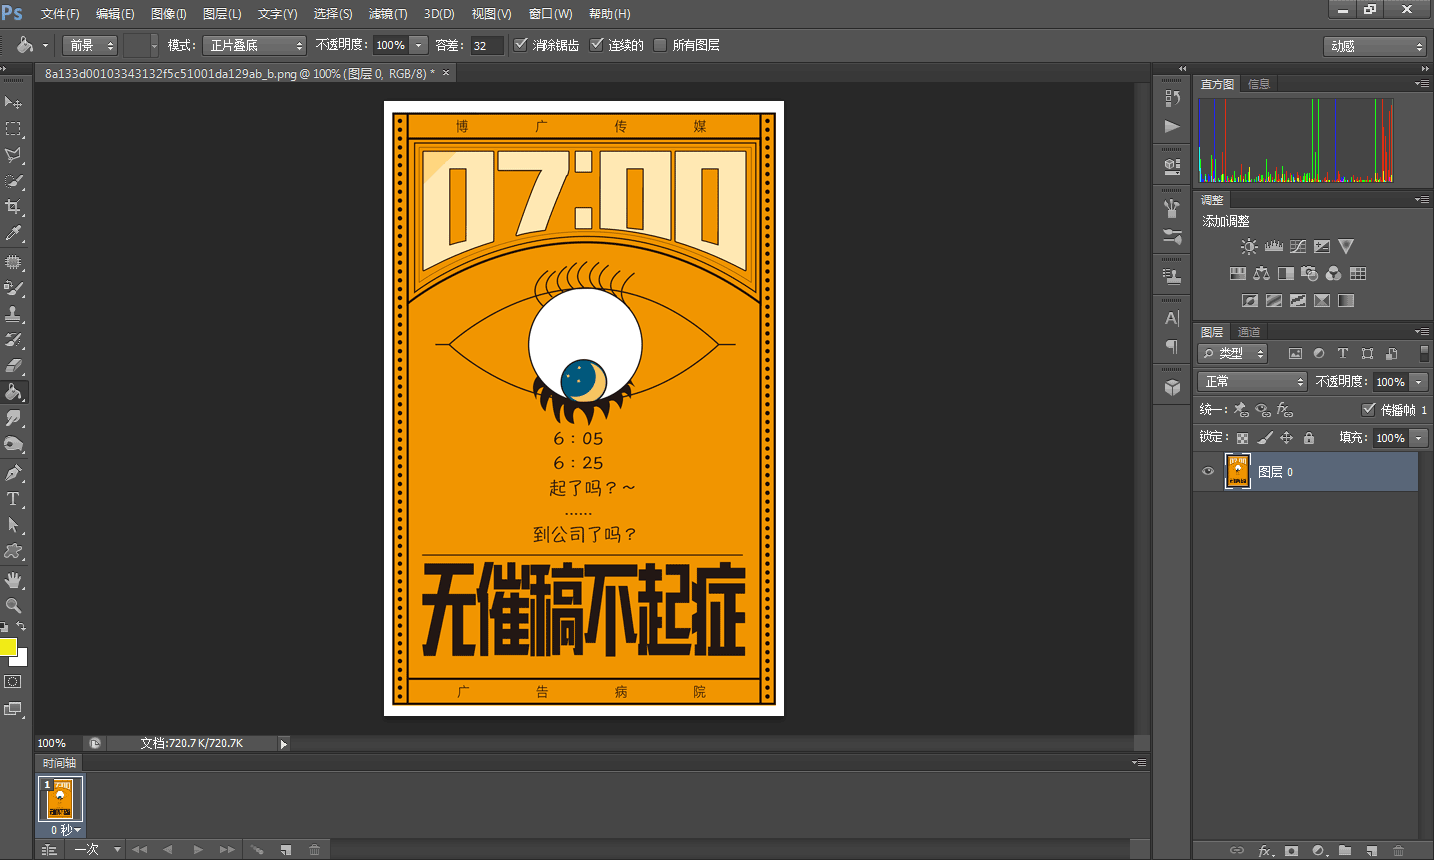This screenshot has width=1434, height=860.
Task: Change the screen mode
Action: [x=13, y=709]
